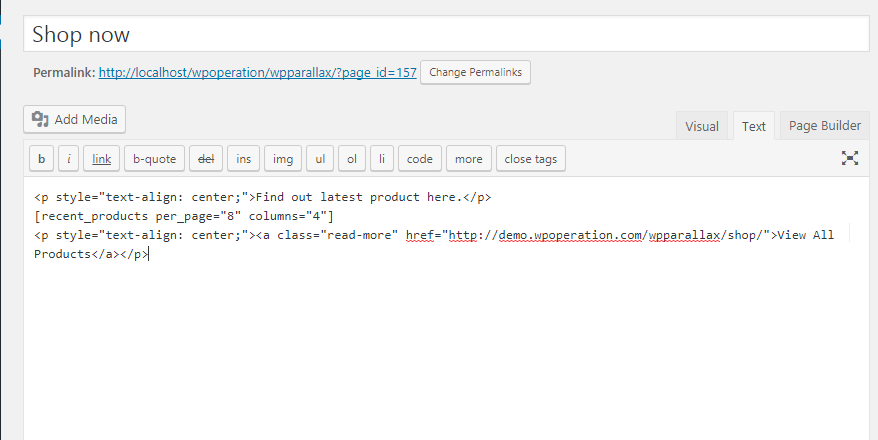Insert a link using the link button
This screenshot has width=878, height=440.
tap(102, 159)
